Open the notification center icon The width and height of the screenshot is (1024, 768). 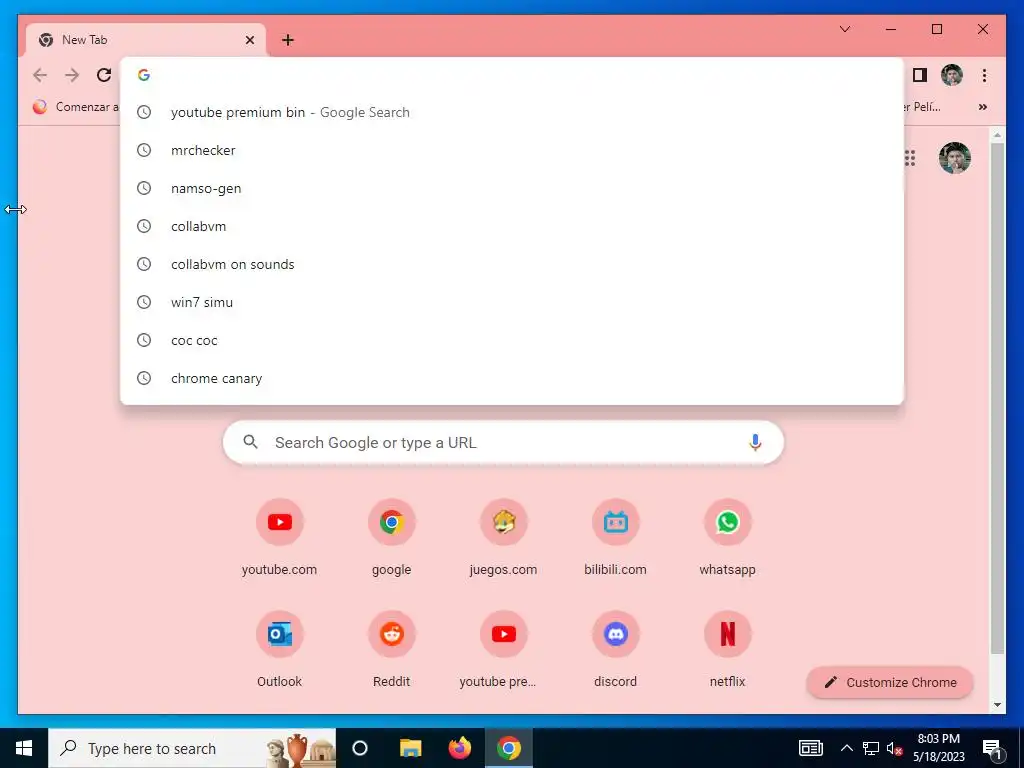992,748
